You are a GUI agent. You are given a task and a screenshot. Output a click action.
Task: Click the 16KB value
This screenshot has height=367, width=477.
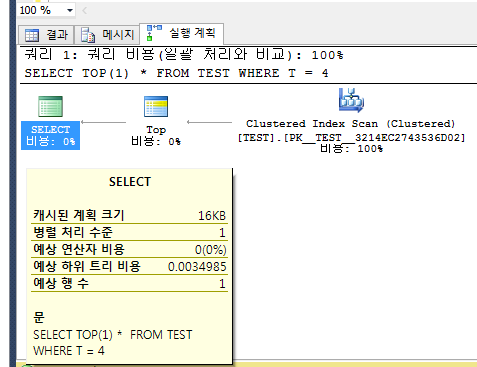point(212,216)
